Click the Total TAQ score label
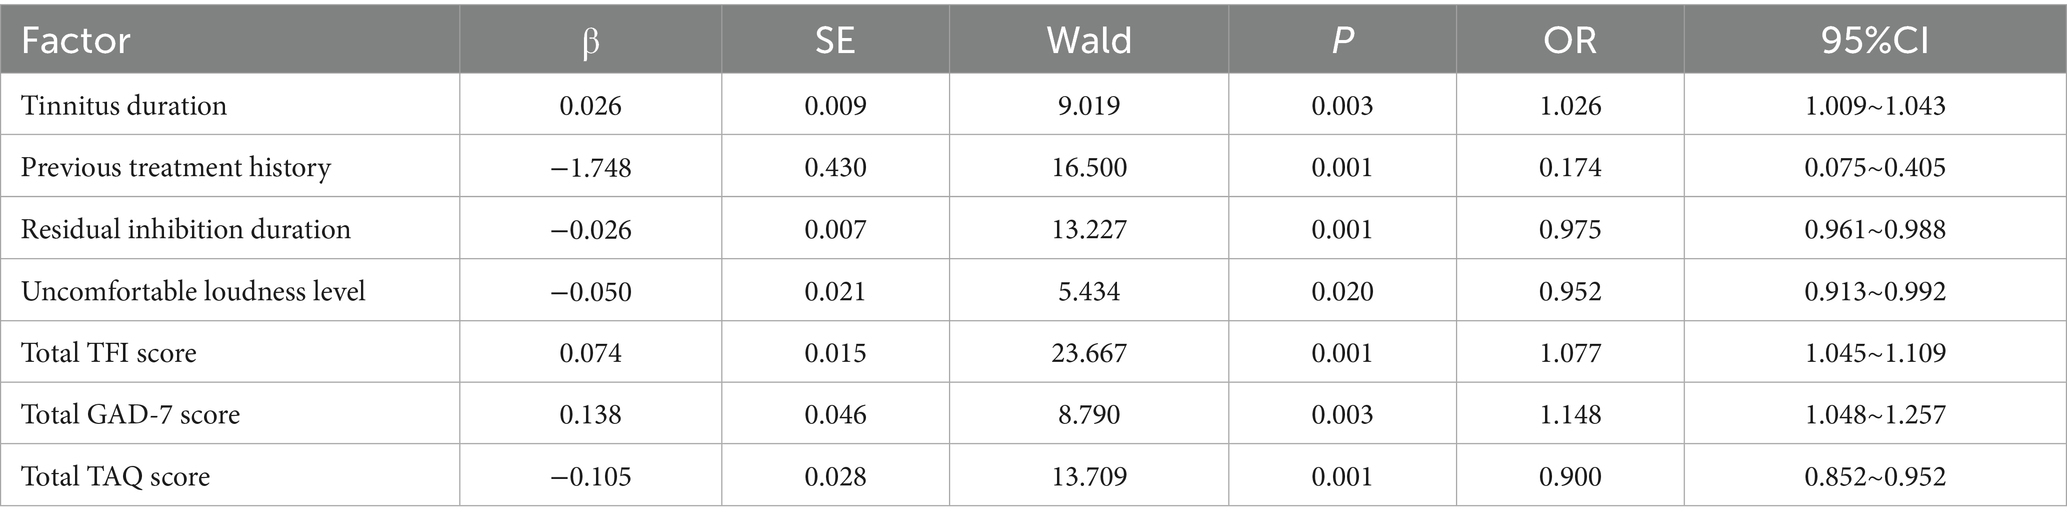Viewport: 2067px width, 524px height. coord(116,476)
